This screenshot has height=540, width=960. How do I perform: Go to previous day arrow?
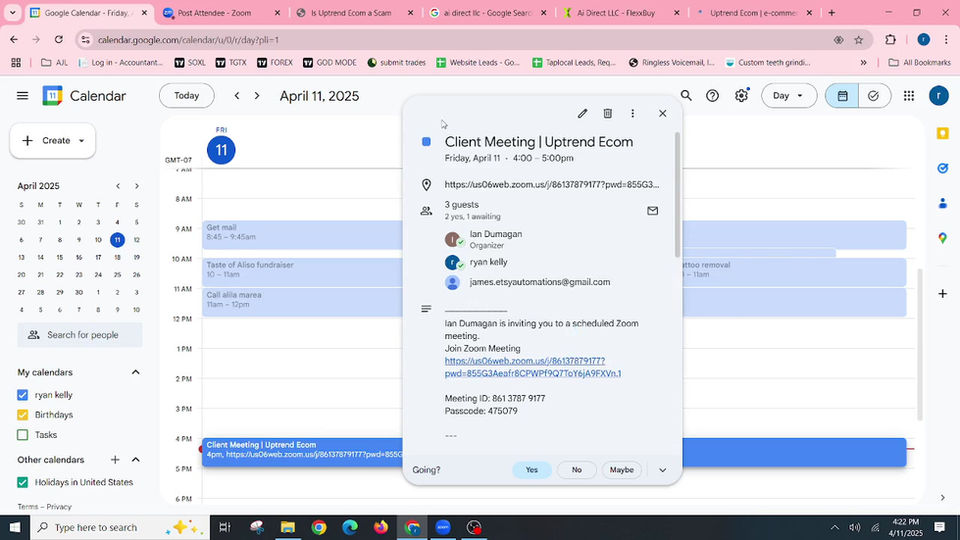pyautogui.click(x=237, y=96)
